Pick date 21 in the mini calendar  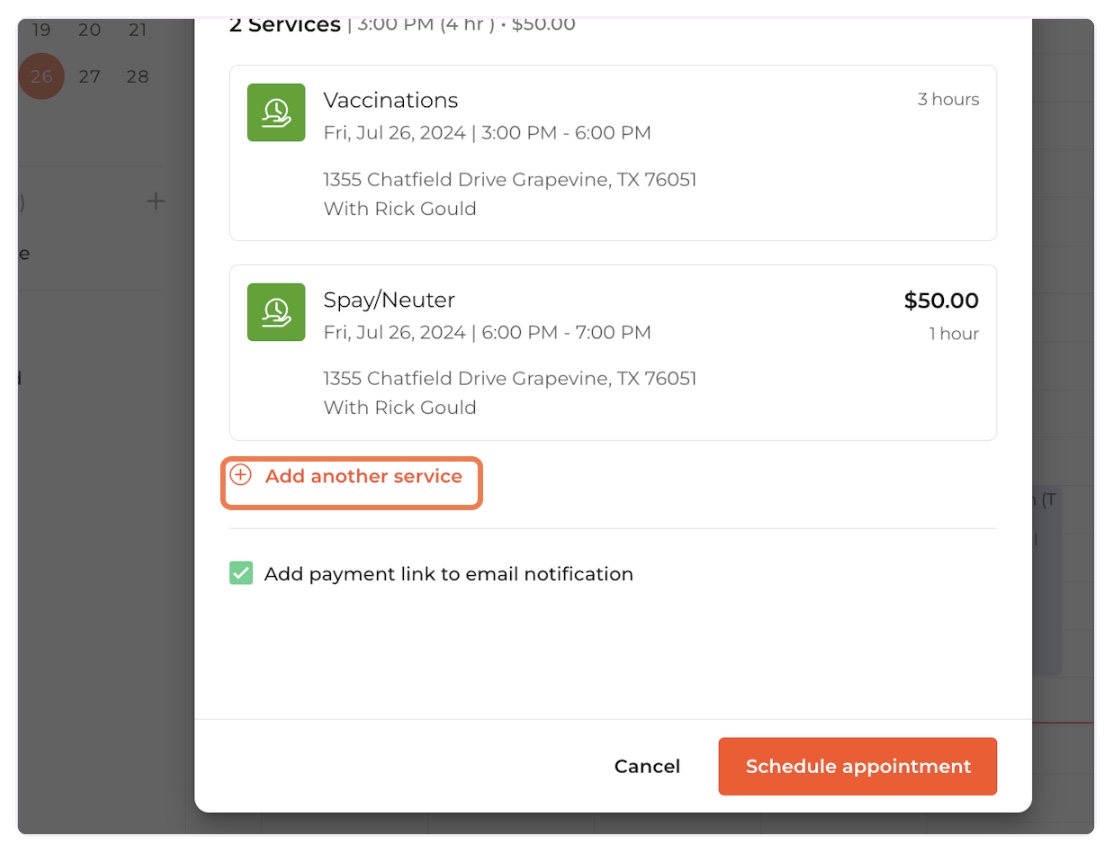pos(138,30)
